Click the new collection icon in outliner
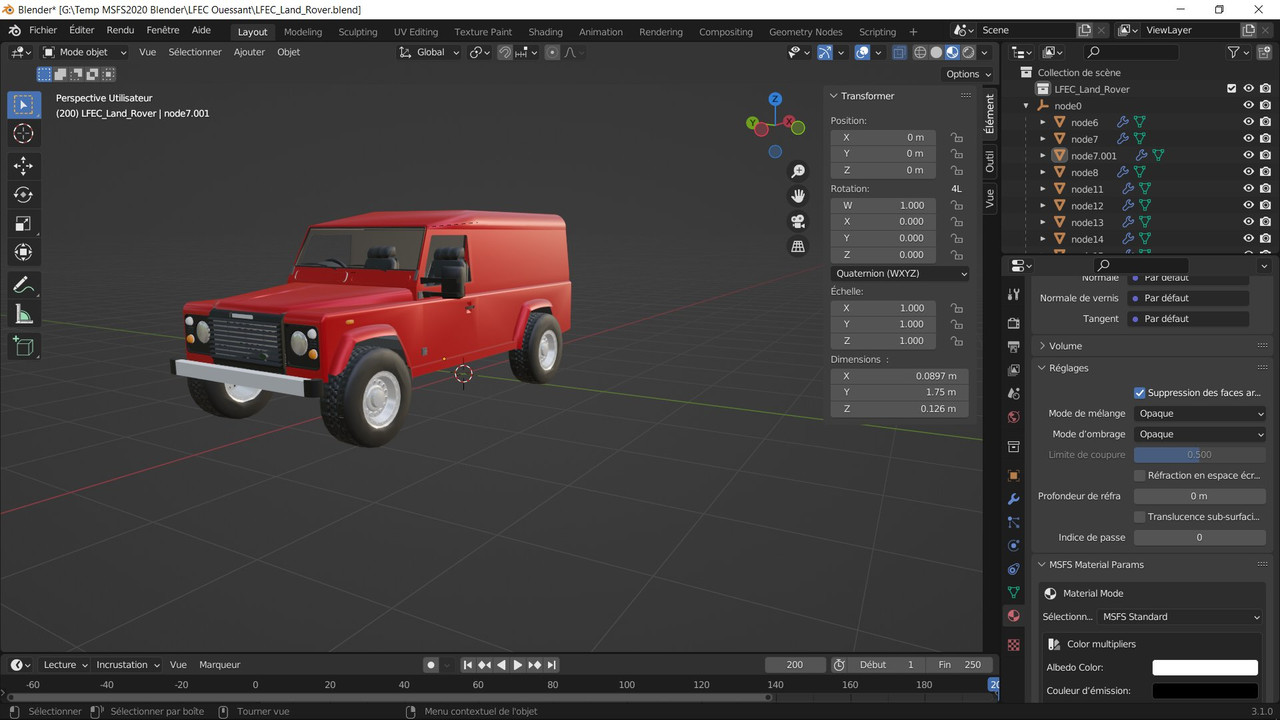 pyautogui.click(x=1265, y=52)
